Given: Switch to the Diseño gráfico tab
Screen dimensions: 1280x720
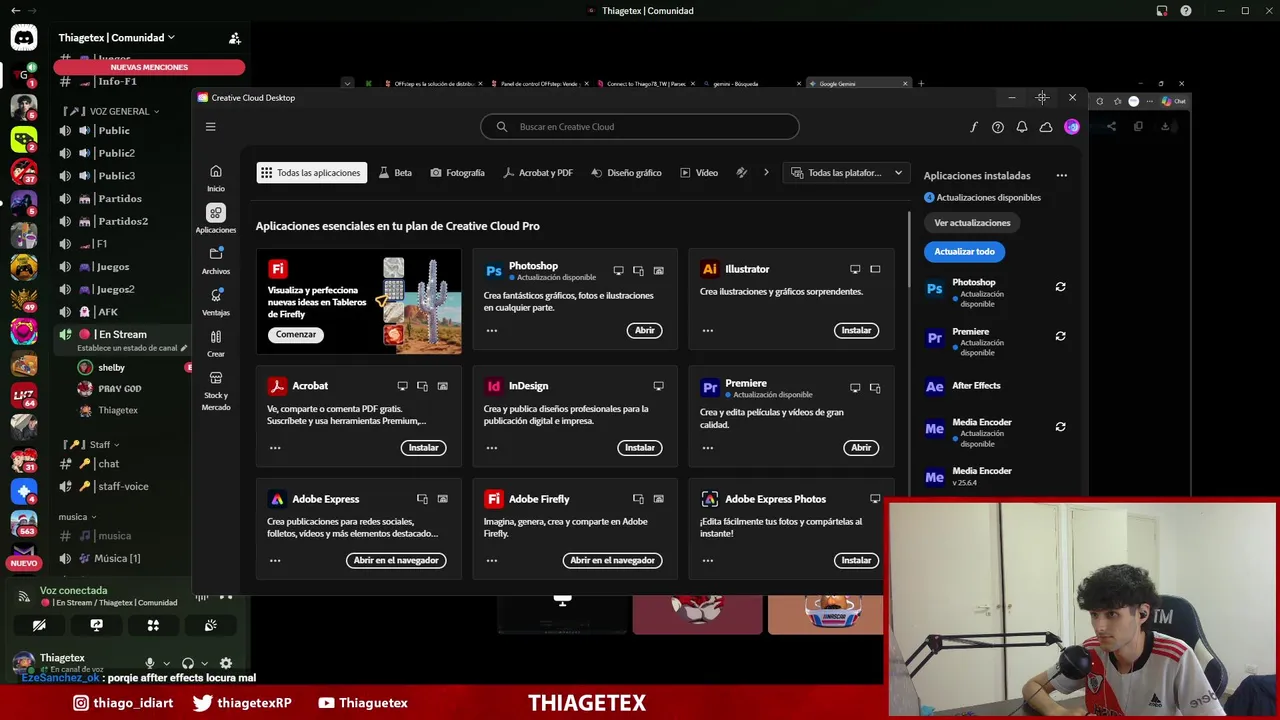Looking at the screenshot, I should click(x=626, y=173).
